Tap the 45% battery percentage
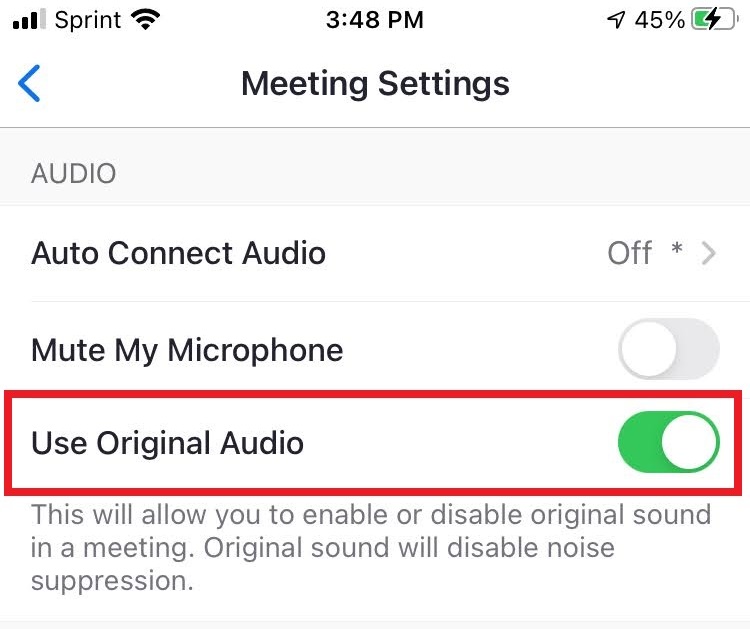 click(x=660, y=20)
